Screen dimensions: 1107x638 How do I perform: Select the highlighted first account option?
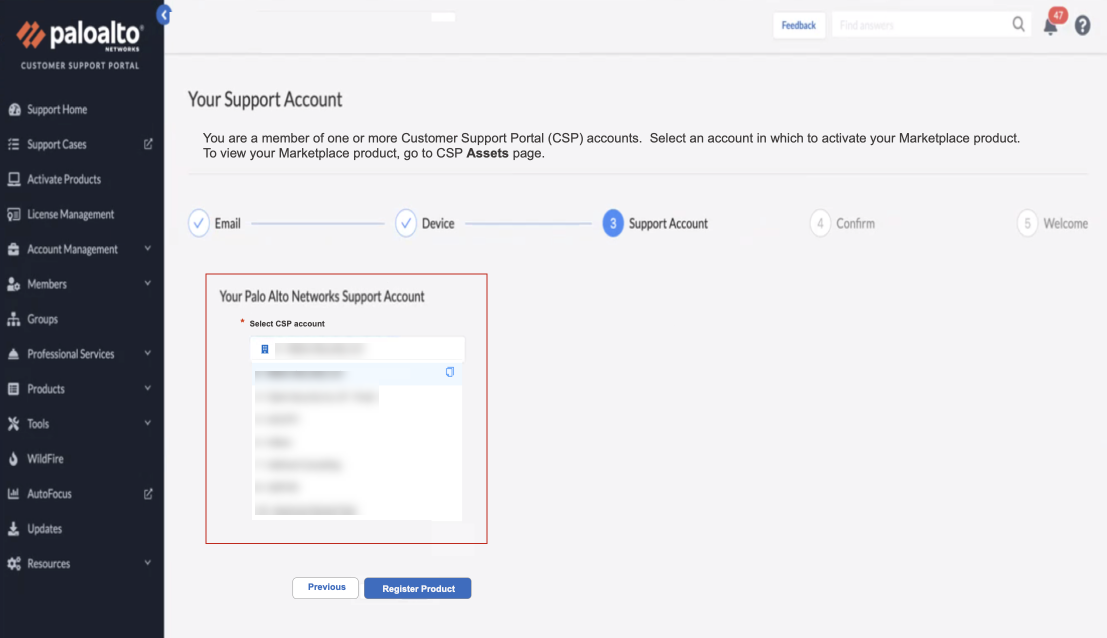tap(357, 373)
